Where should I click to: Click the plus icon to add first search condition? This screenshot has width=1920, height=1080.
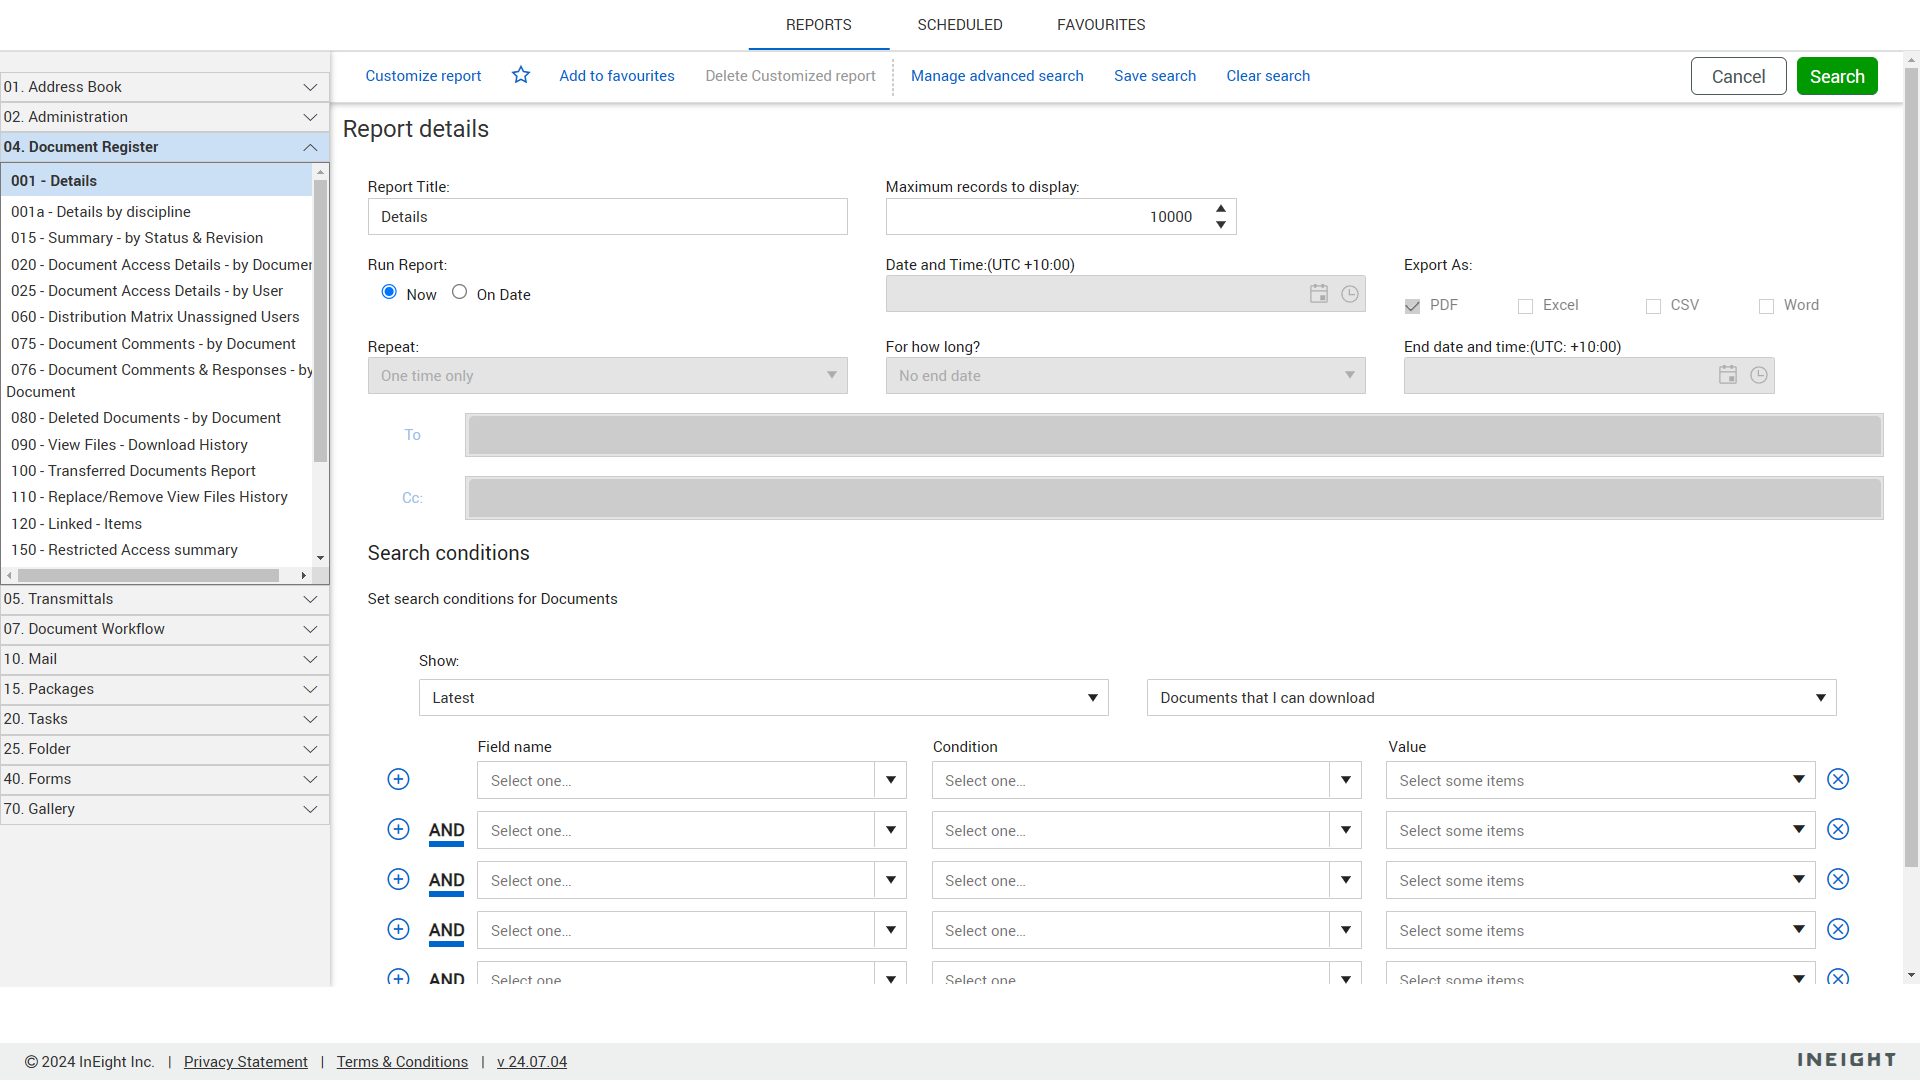pos(398,779)
